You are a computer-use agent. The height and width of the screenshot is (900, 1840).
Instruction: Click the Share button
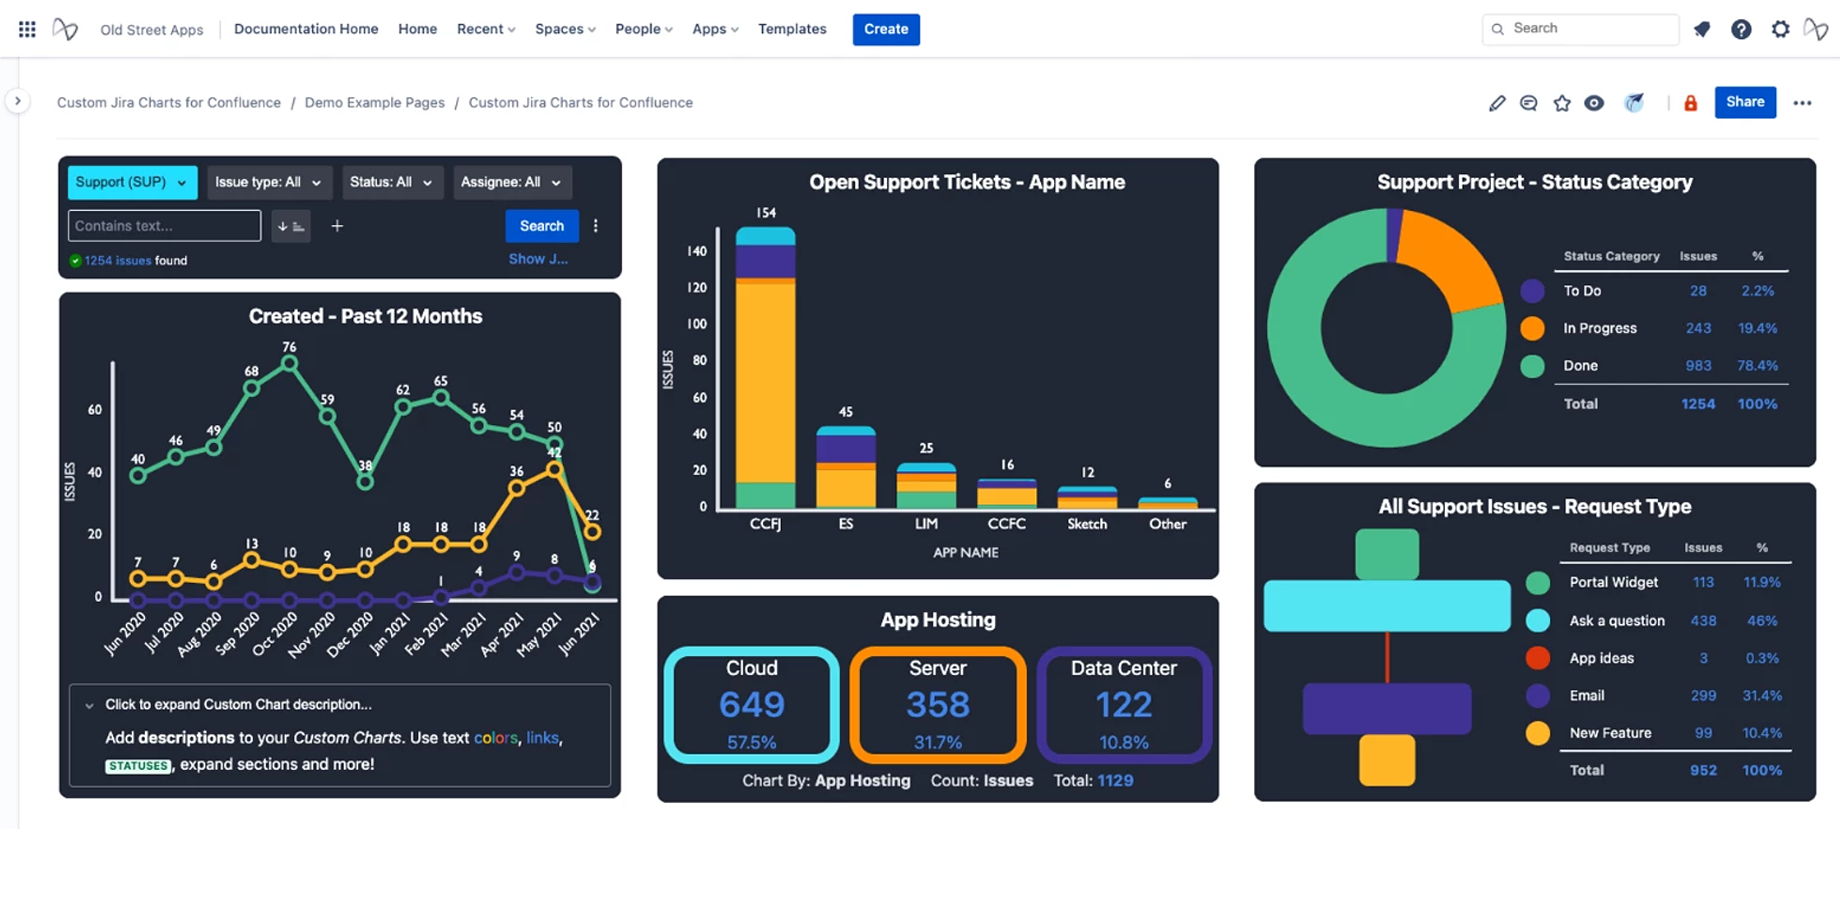click(1745, 102)
